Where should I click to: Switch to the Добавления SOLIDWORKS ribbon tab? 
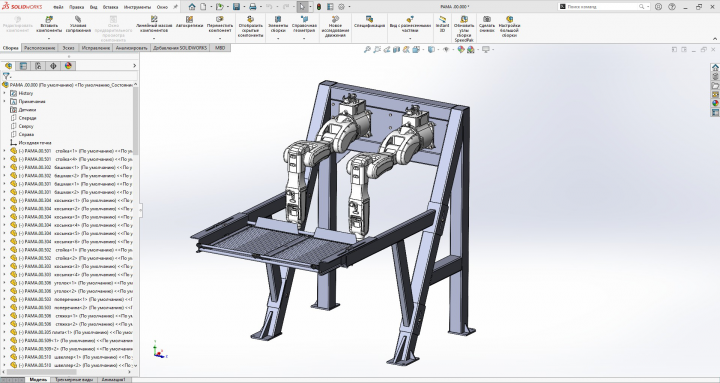[180, 48]
